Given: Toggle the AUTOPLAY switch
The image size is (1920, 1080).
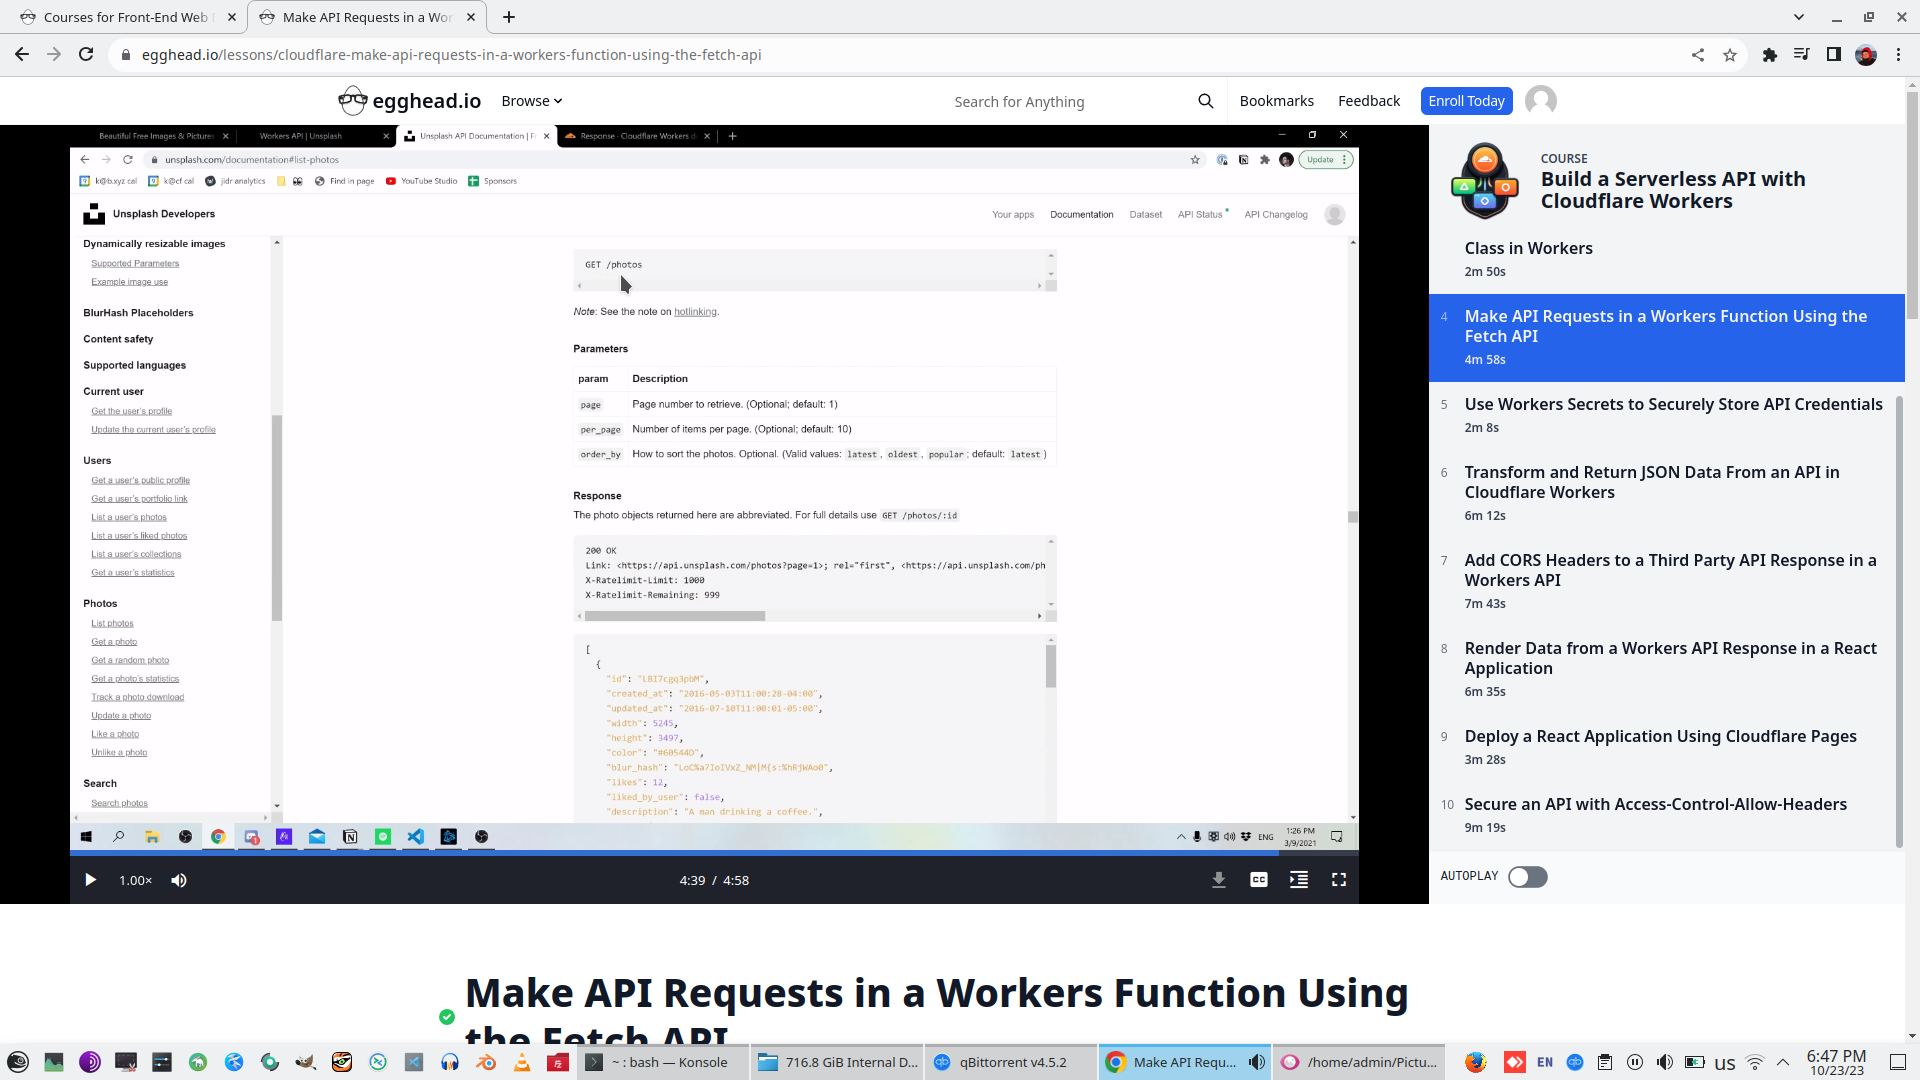Looking at the screenshot, I should click(1527, 877).
